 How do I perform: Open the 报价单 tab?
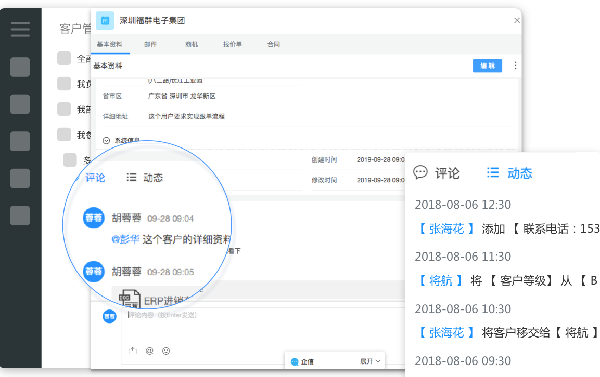(x=232, y=44)
